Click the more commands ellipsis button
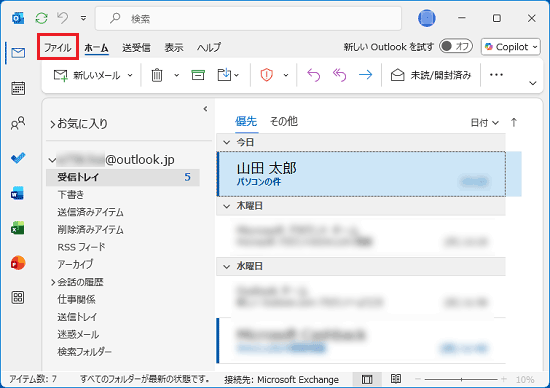Image resolution: width=550 pixels, height=388 pixels. click(496, 75)
